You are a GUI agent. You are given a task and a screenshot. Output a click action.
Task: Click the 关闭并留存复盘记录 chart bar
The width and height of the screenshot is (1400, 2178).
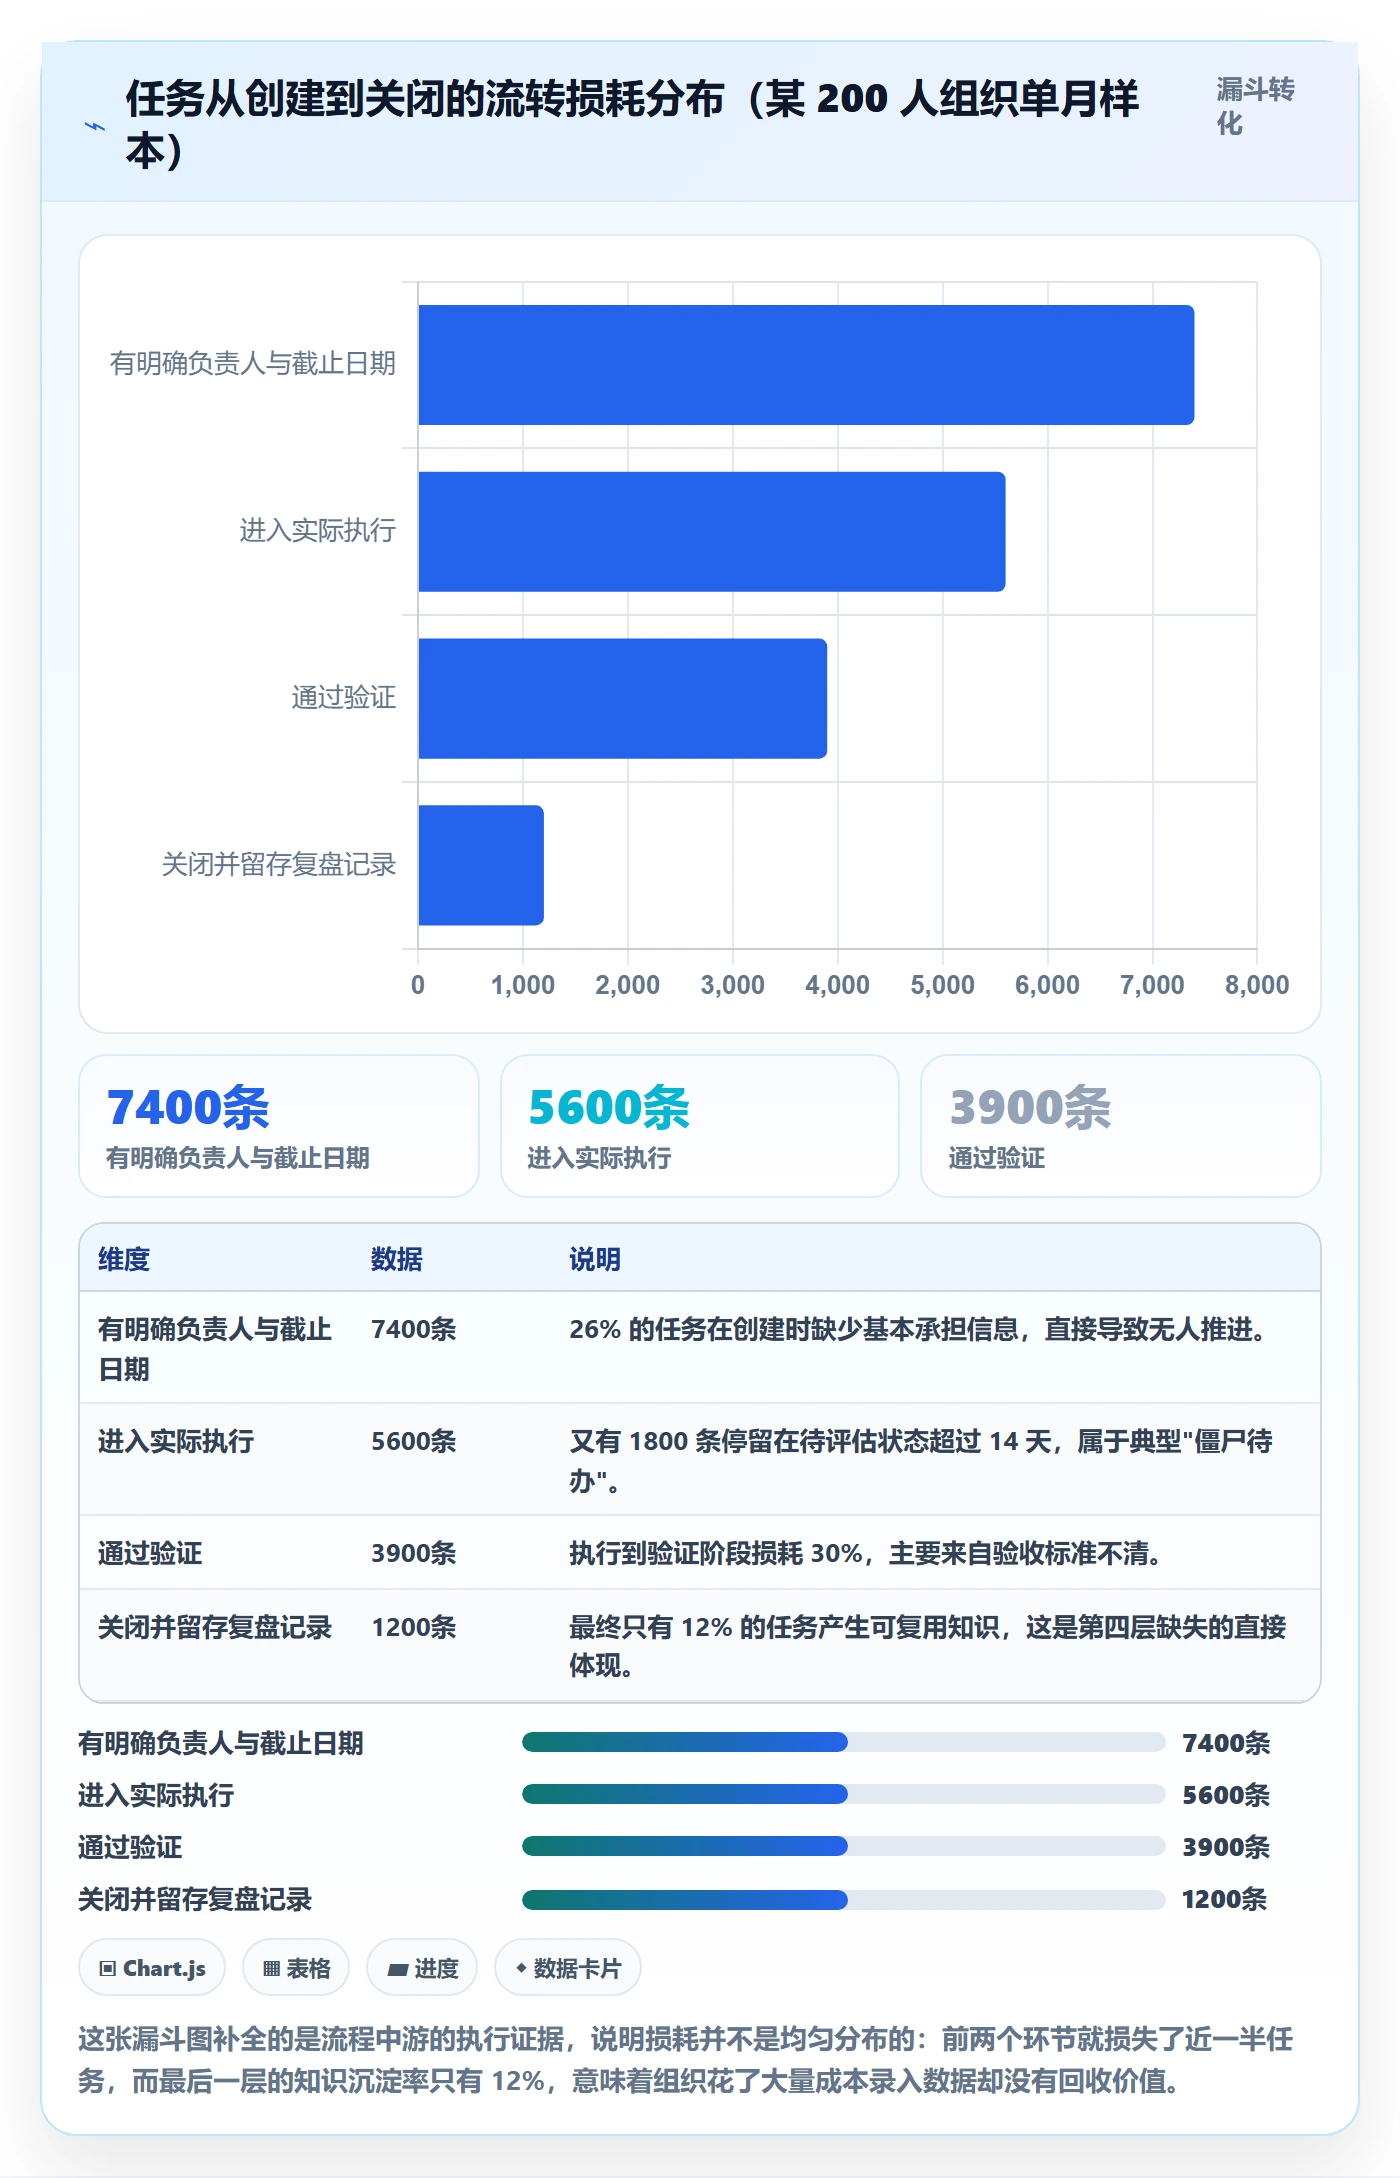[x=481, y=865]
